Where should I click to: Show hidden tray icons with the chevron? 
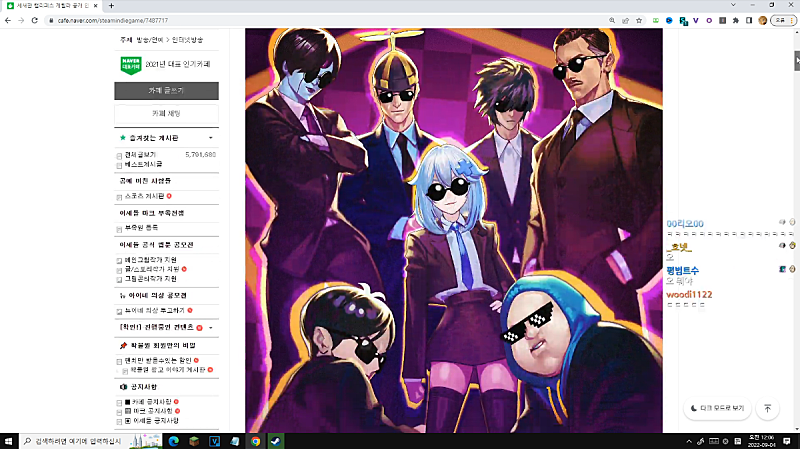click(x=689, y=441)
